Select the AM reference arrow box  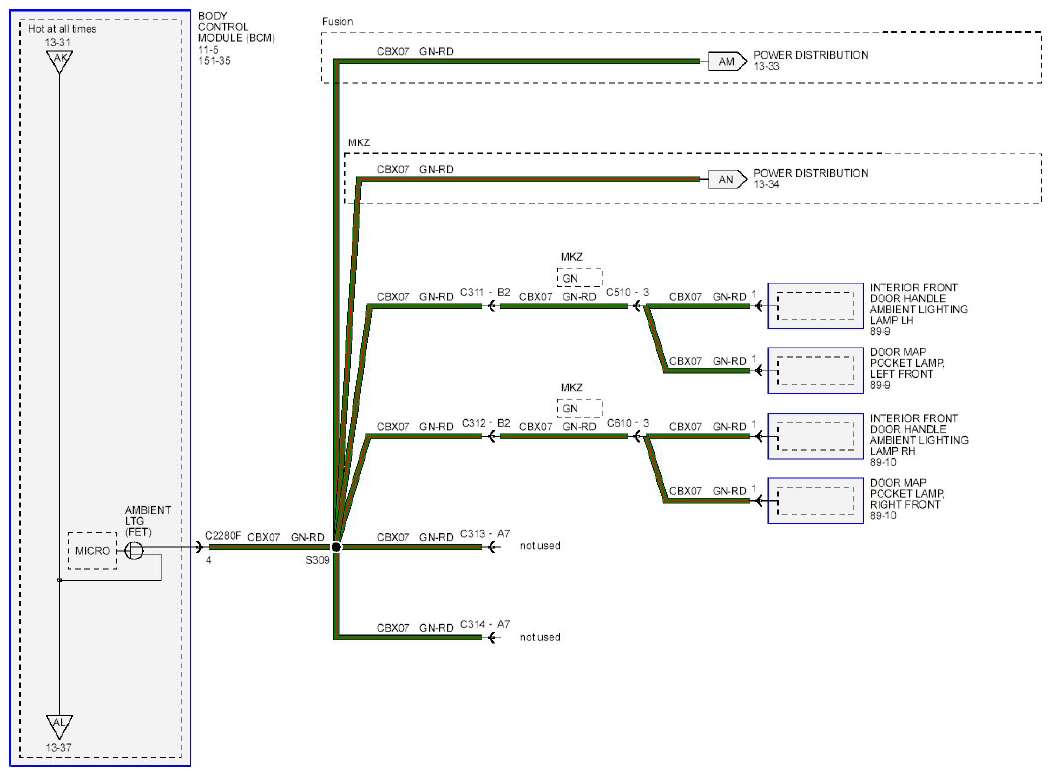(728, 62)
